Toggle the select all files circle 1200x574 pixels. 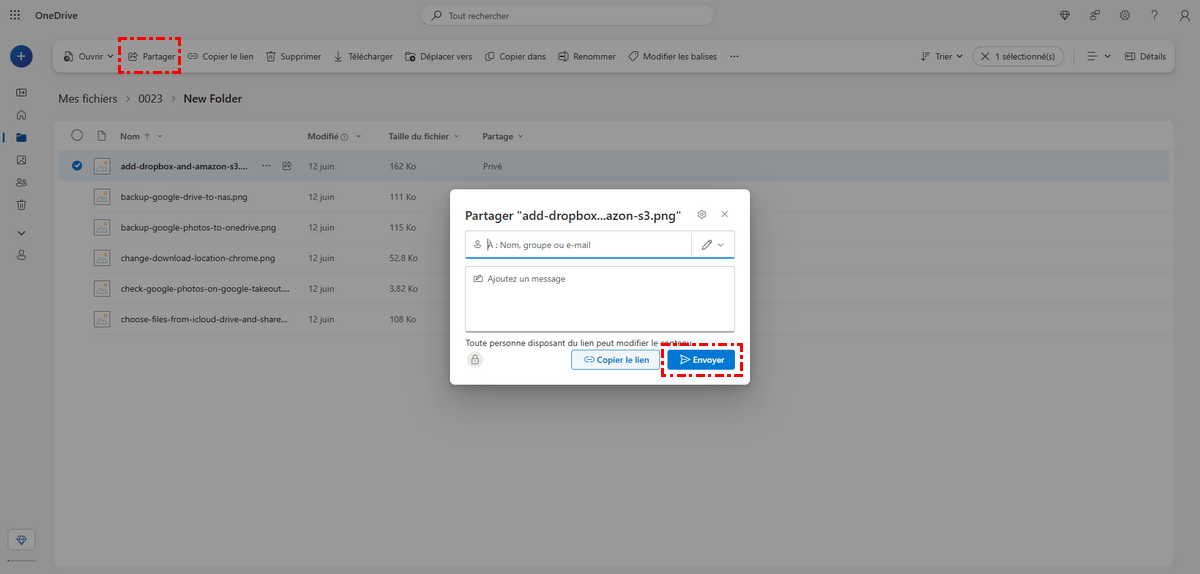77,136
